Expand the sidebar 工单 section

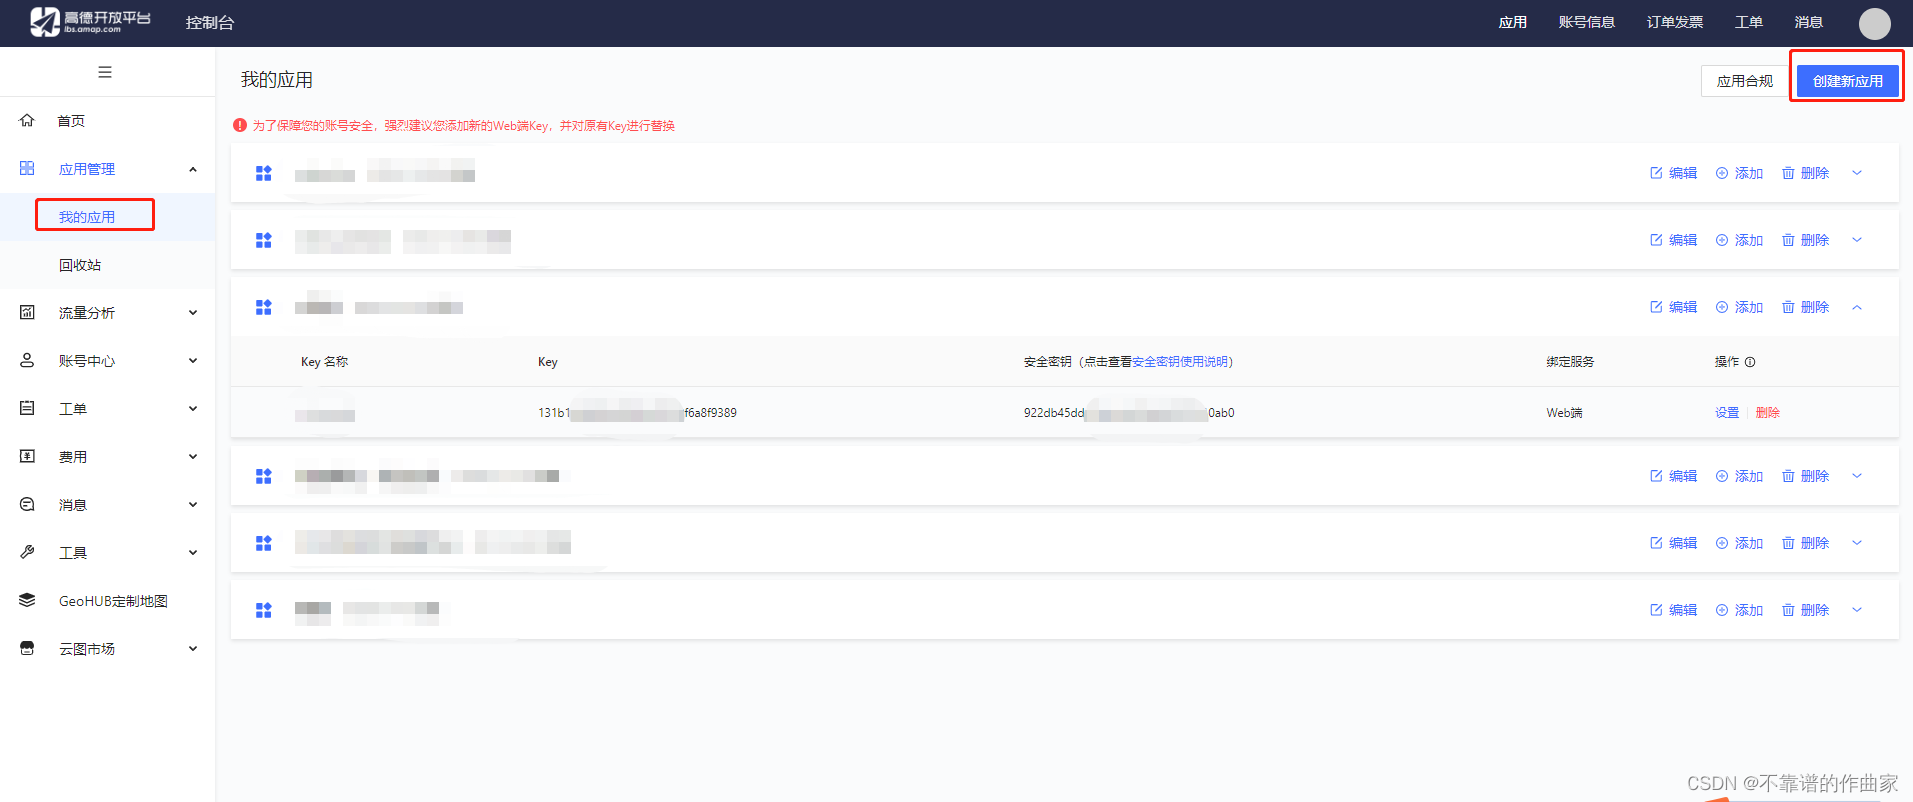click(193, 408)
